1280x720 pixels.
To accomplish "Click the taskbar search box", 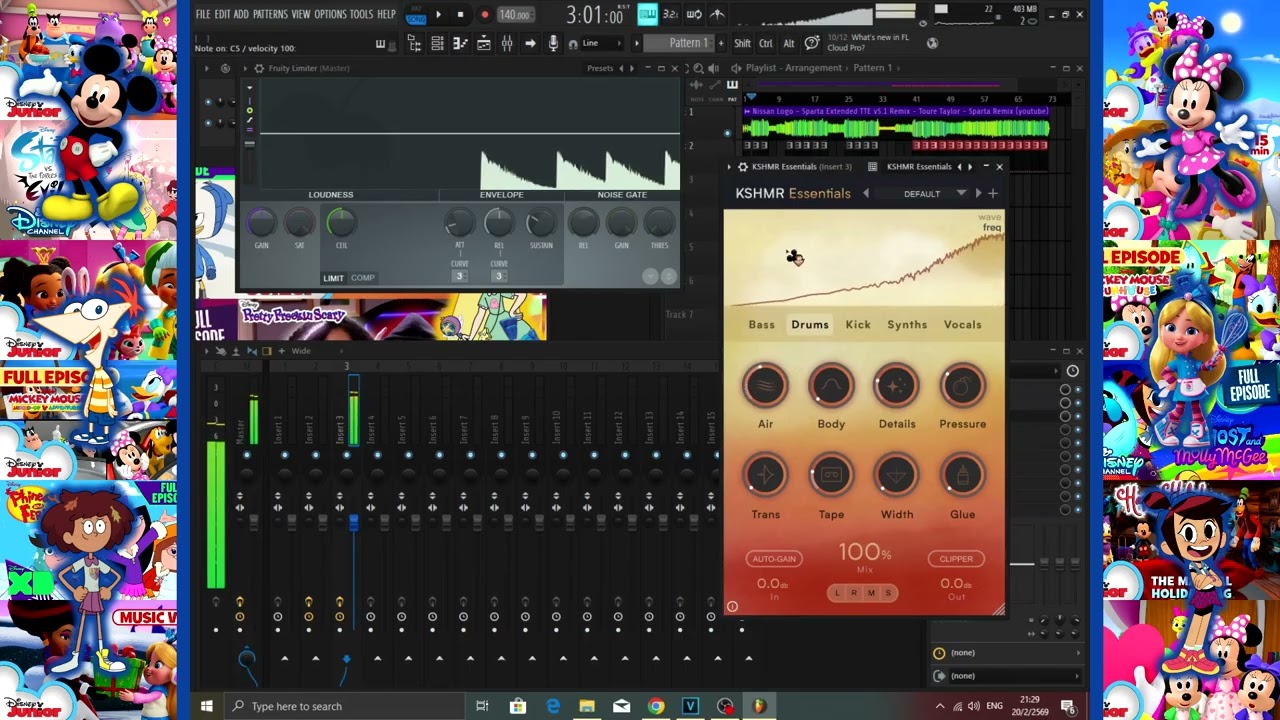I will (343, 706).
